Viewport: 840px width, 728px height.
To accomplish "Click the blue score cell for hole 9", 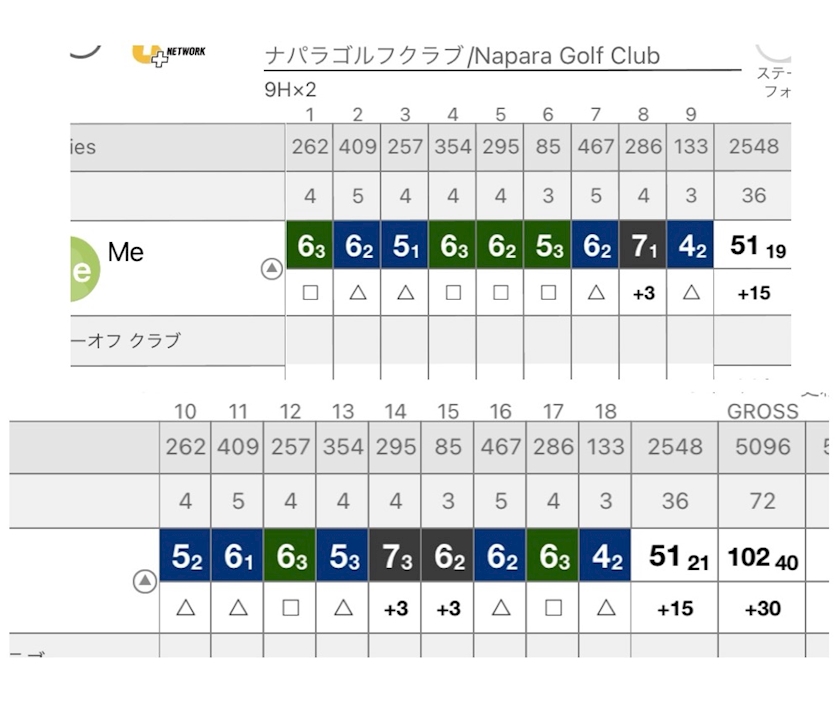I will coord(691,246).
